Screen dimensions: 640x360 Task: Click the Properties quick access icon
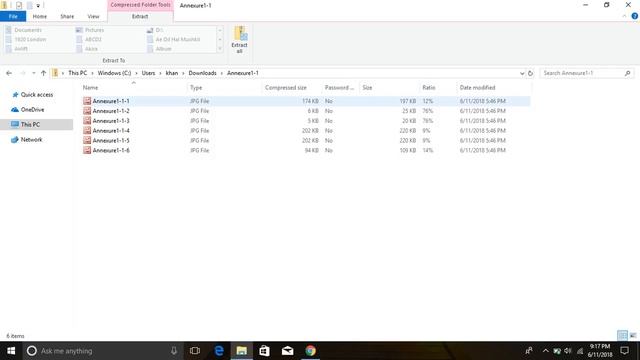click(x=19, y=5)
